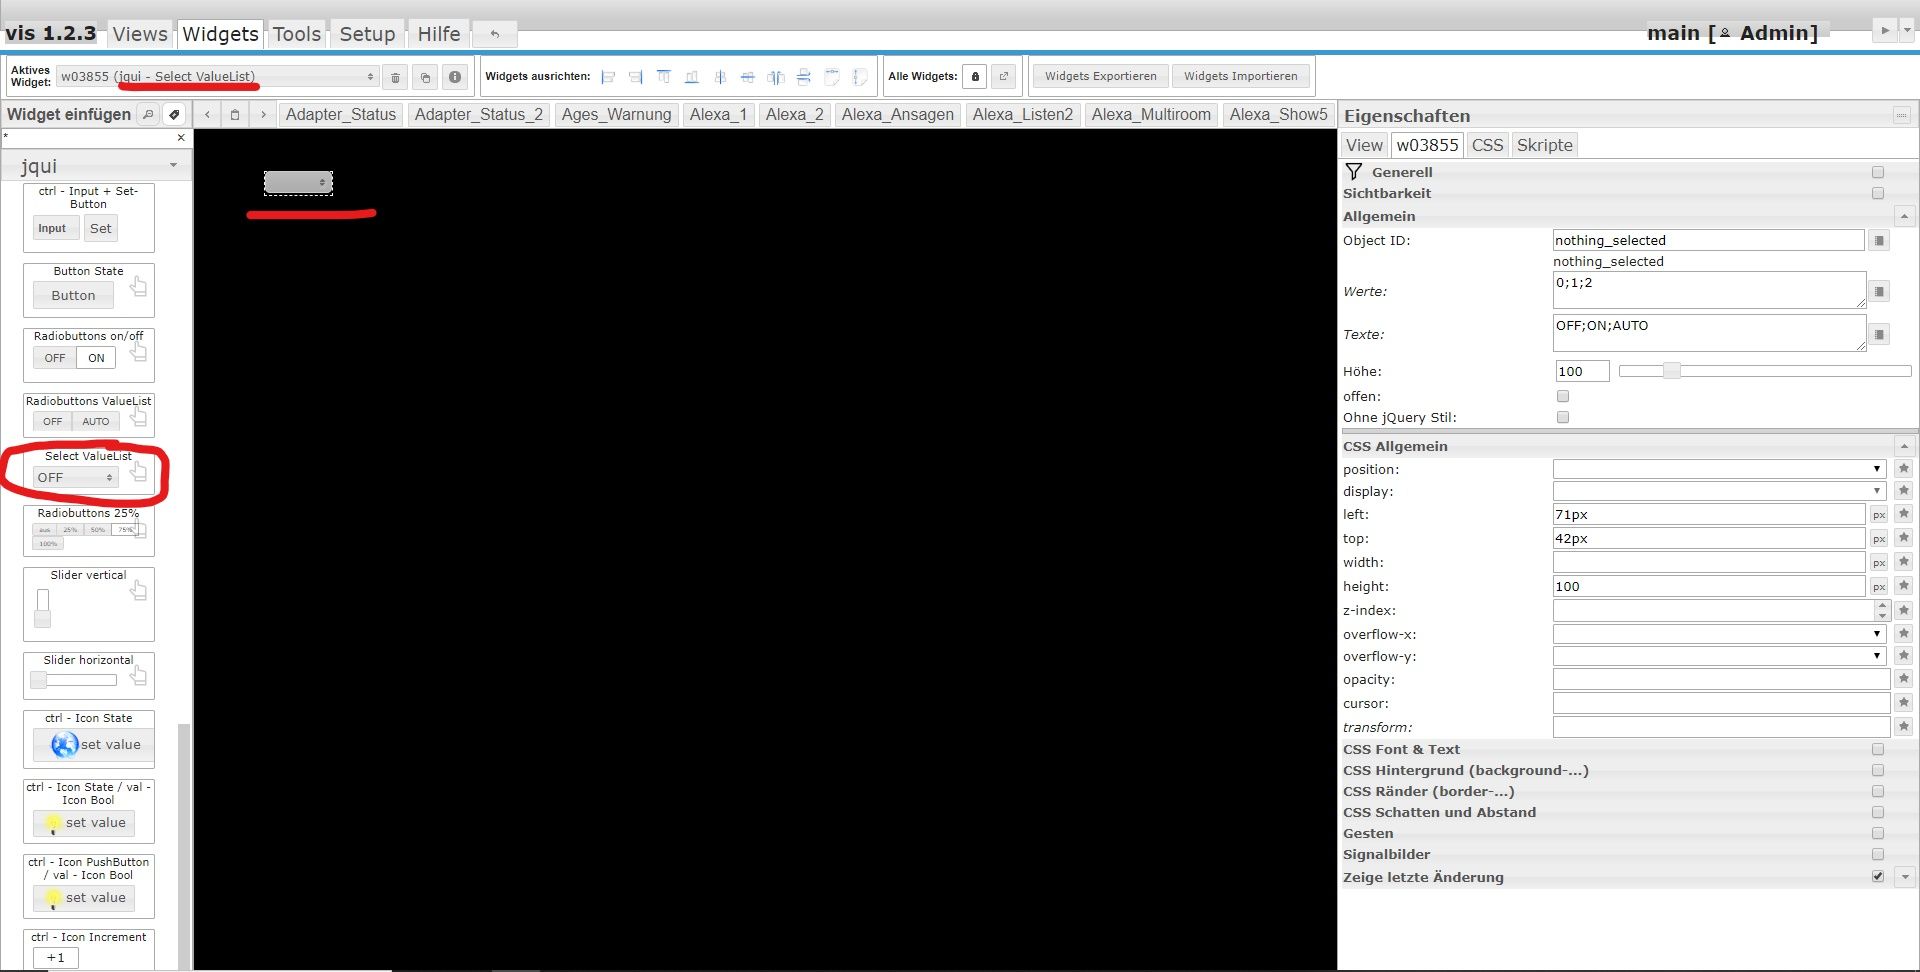Image resolution: width=1920 pixels, height=972 pixels.
Task: Click the tag icon beside Widget einfügen
Action: pos(174,115)
